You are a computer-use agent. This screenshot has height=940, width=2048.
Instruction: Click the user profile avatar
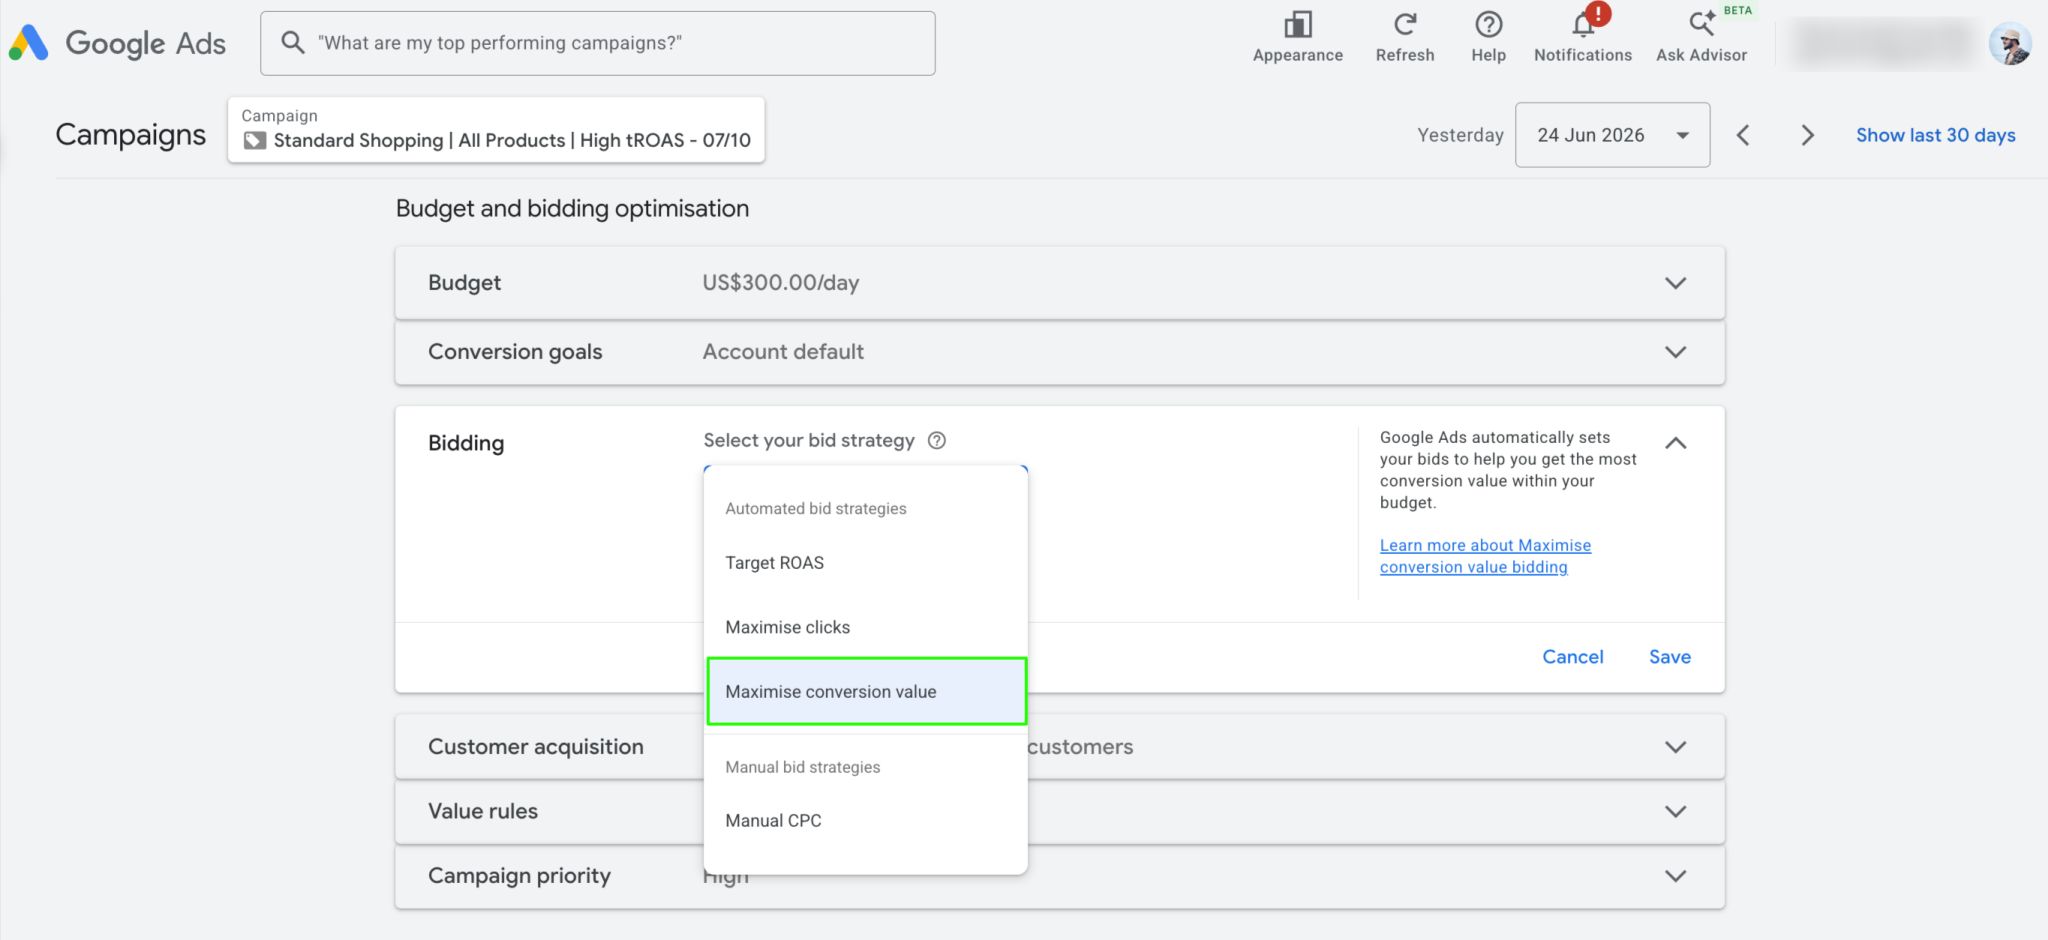tap(2009, 43)
